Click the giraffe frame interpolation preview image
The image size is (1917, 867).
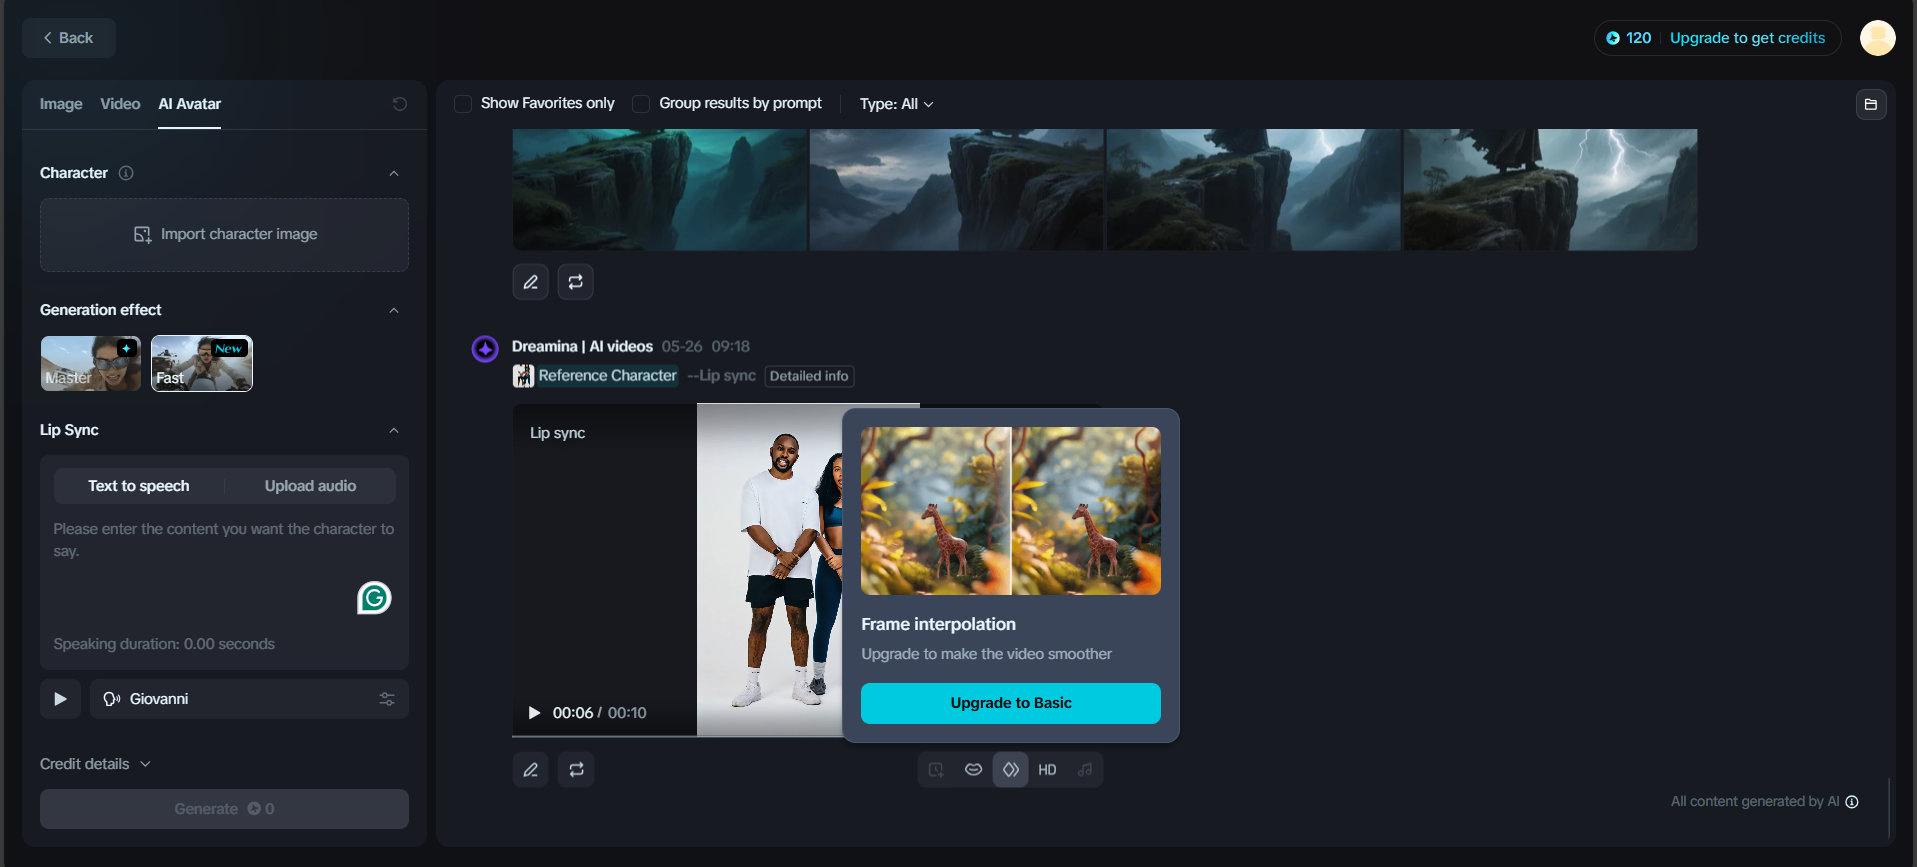[1011, 511]
